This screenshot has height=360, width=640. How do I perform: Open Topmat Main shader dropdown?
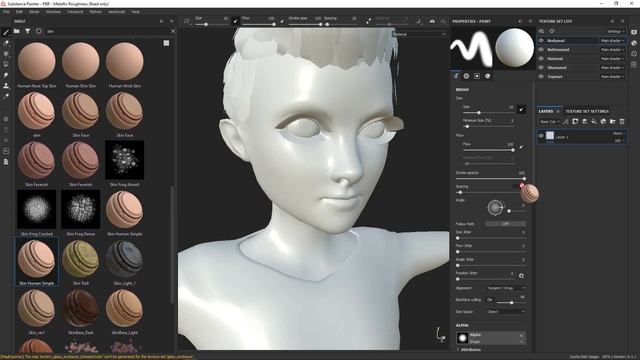click(x=612, y=76)
